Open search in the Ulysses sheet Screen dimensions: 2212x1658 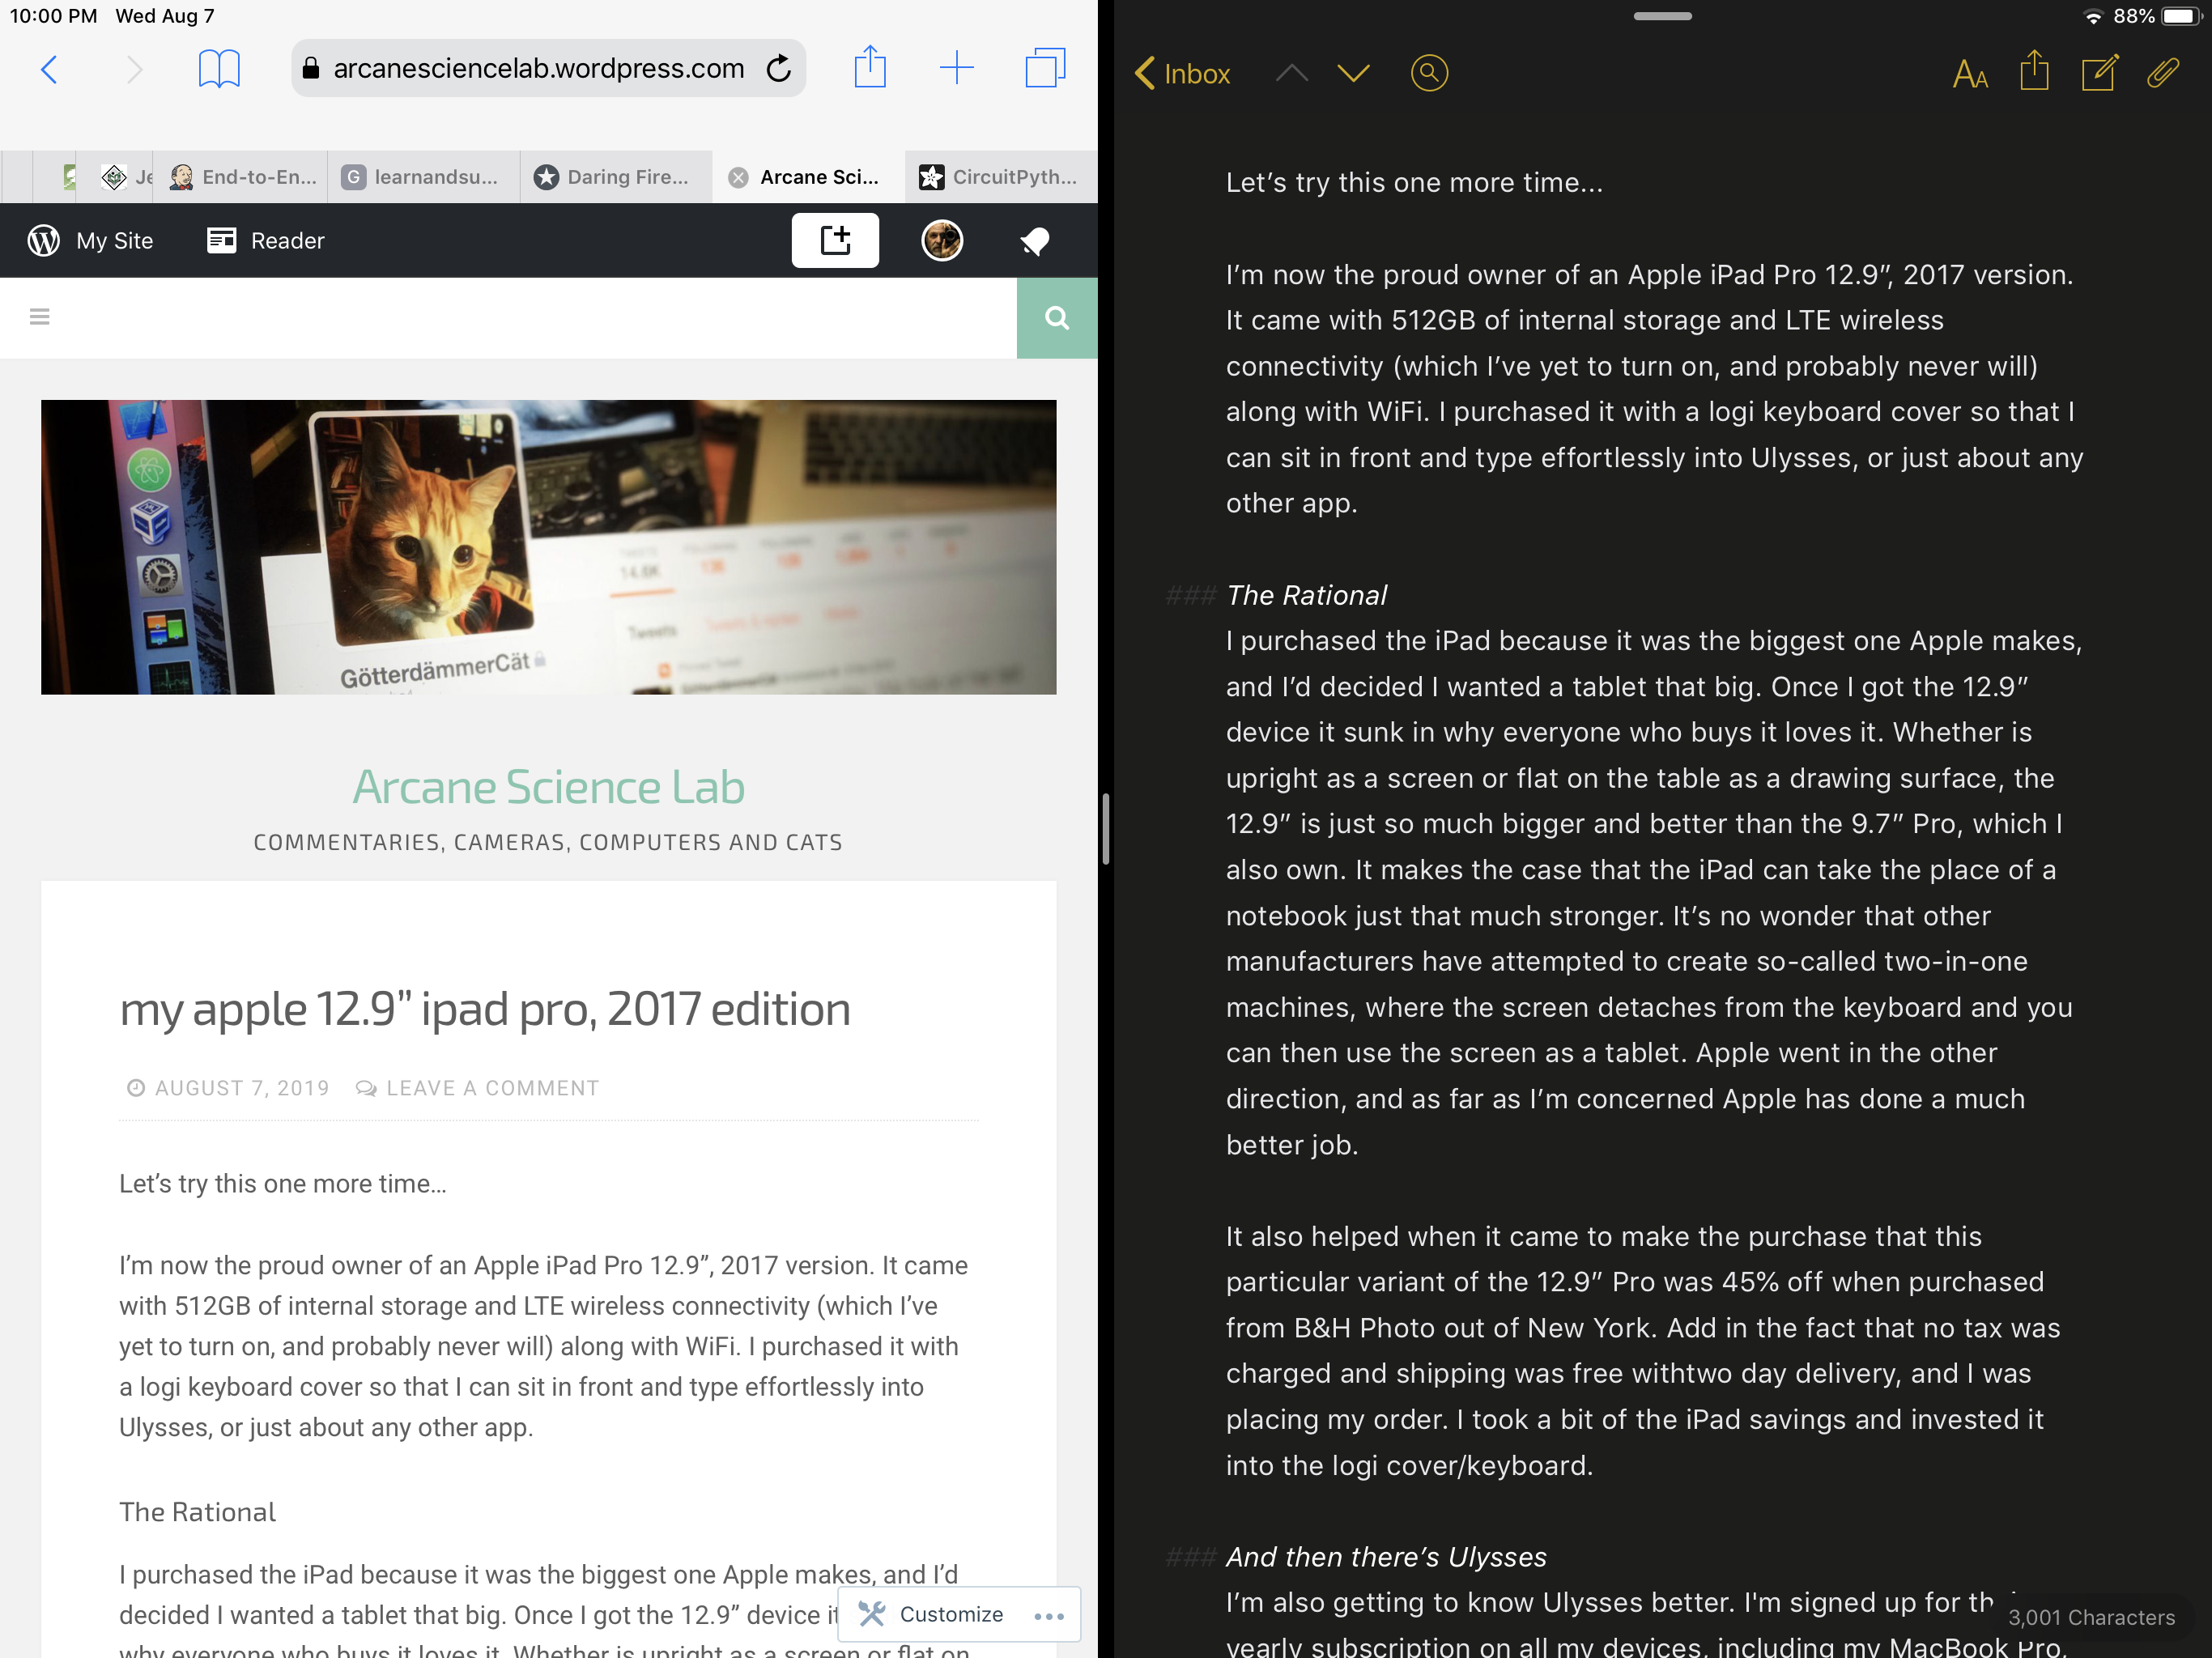[1429, 73]
